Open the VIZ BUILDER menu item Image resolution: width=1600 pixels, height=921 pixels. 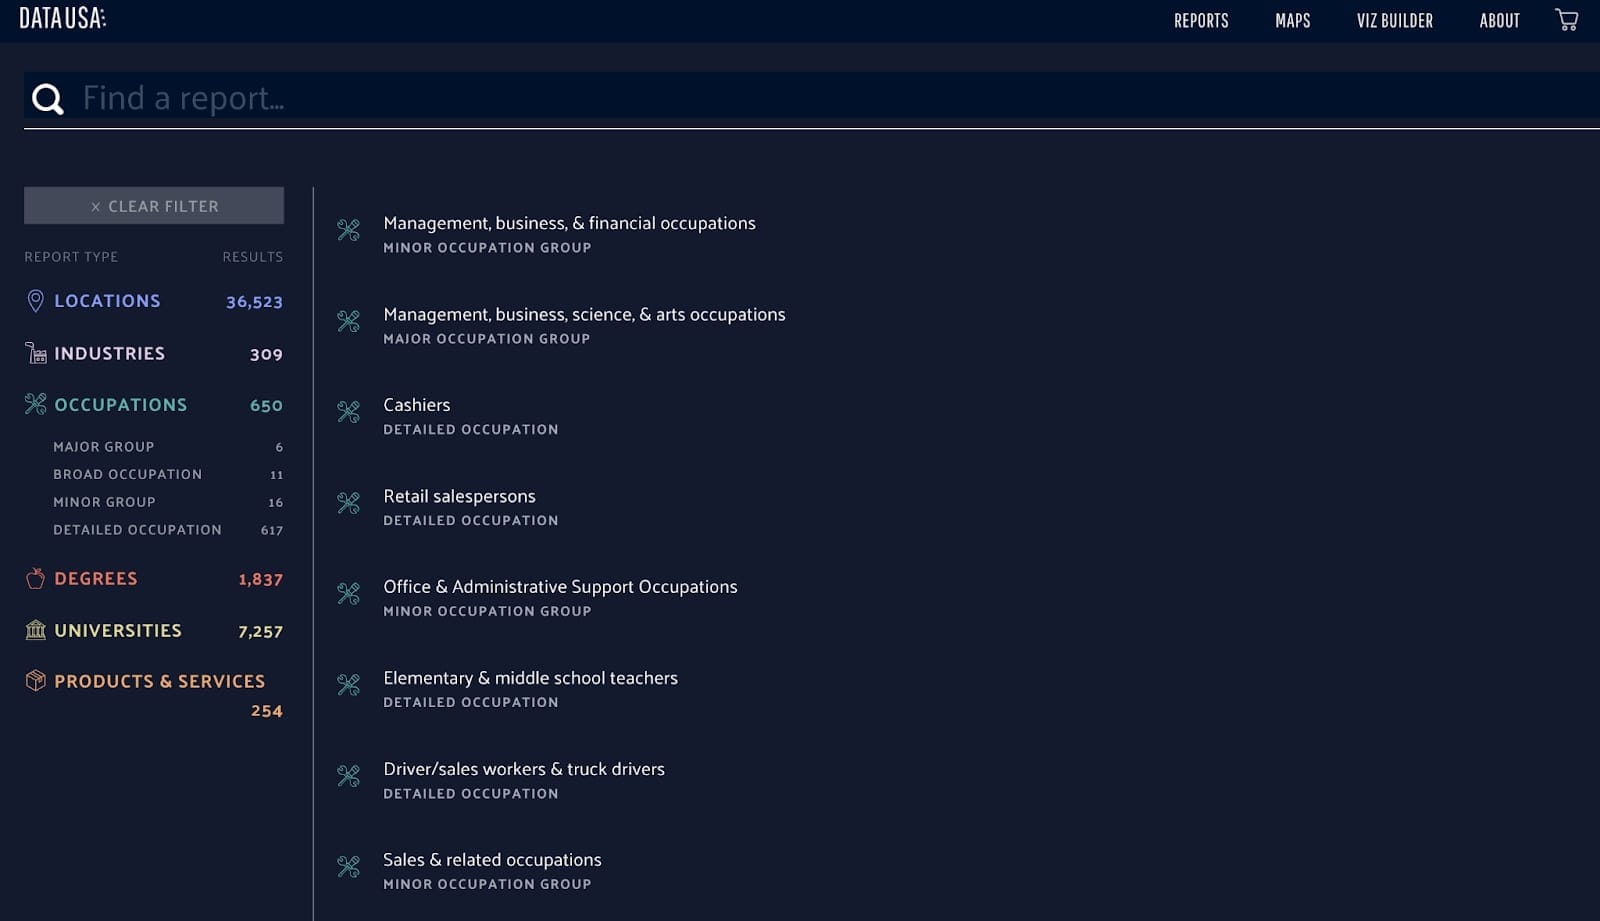tap(1394, 19)
